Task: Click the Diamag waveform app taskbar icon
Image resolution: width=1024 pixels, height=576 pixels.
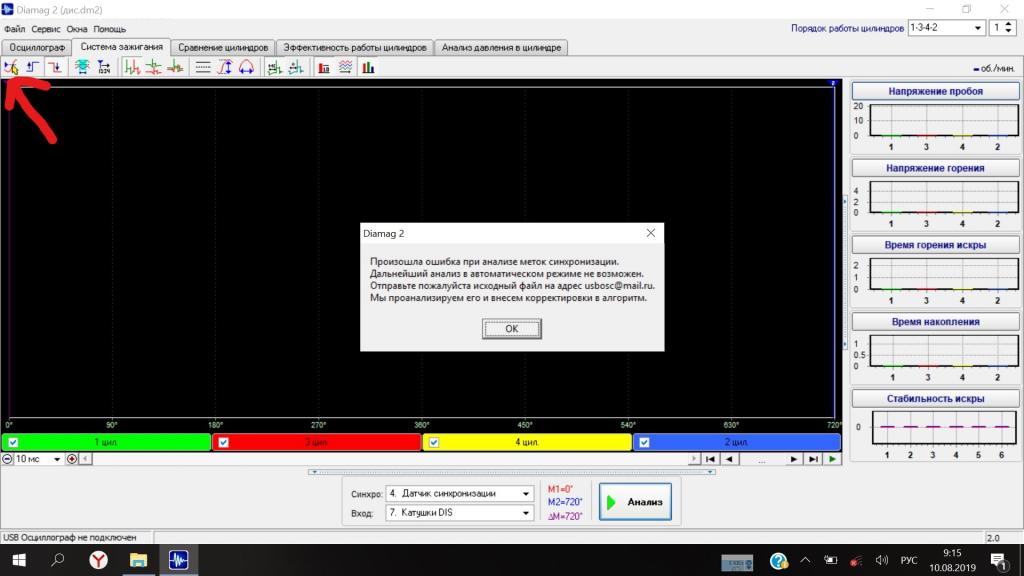Action: 178,560
